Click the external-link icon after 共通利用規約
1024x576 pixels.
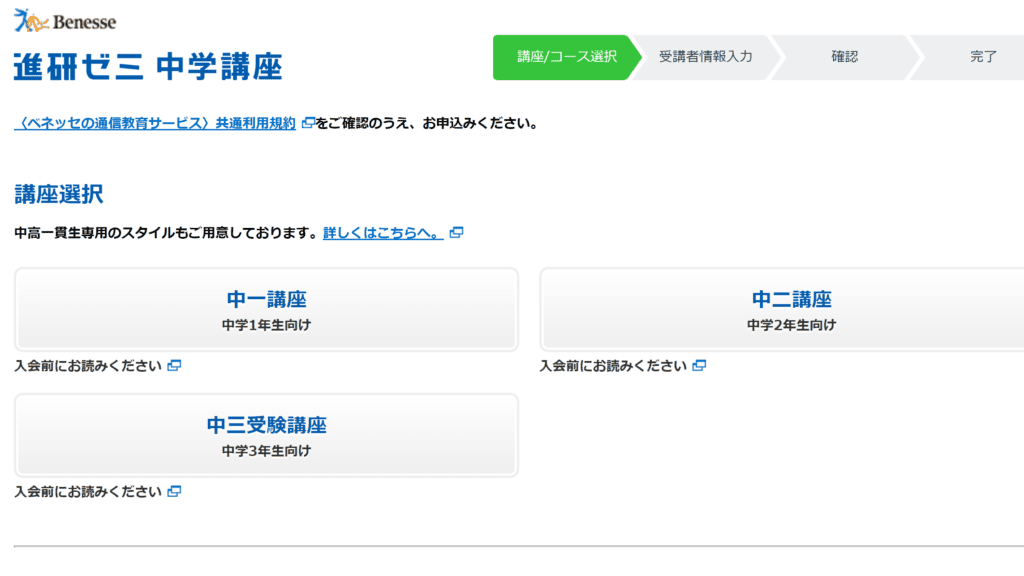(308, 123)
